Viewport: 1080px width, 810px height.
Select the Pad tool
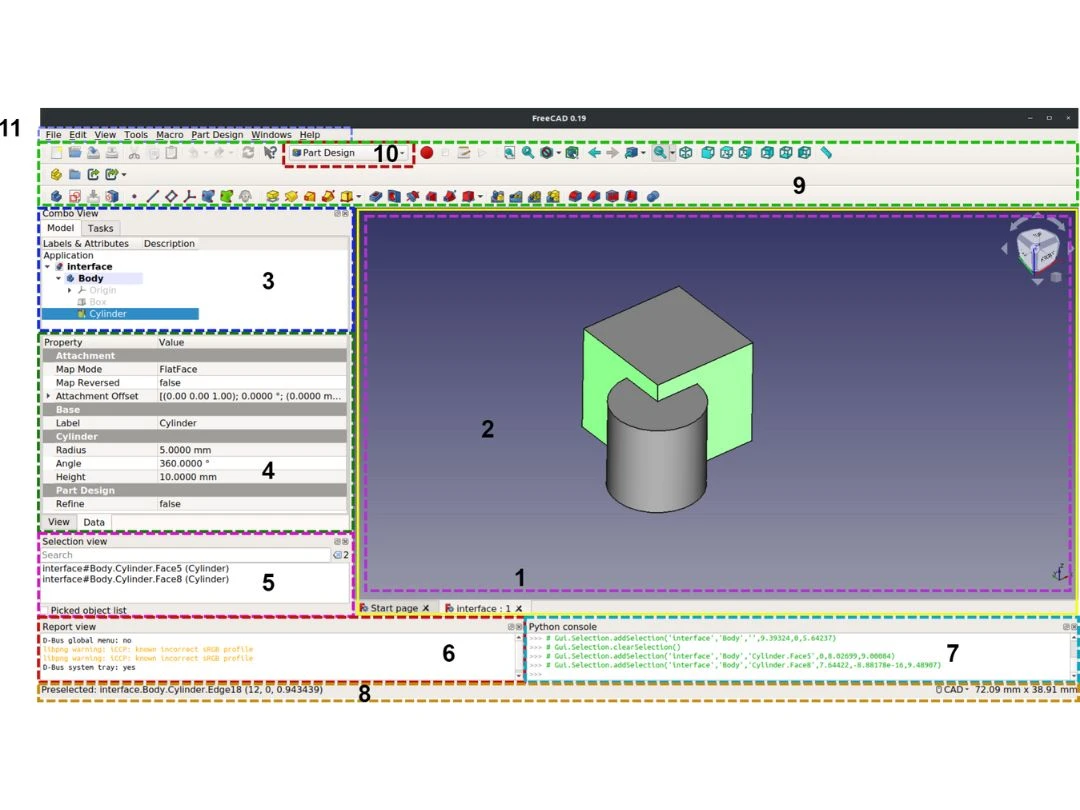click(272, 196)
